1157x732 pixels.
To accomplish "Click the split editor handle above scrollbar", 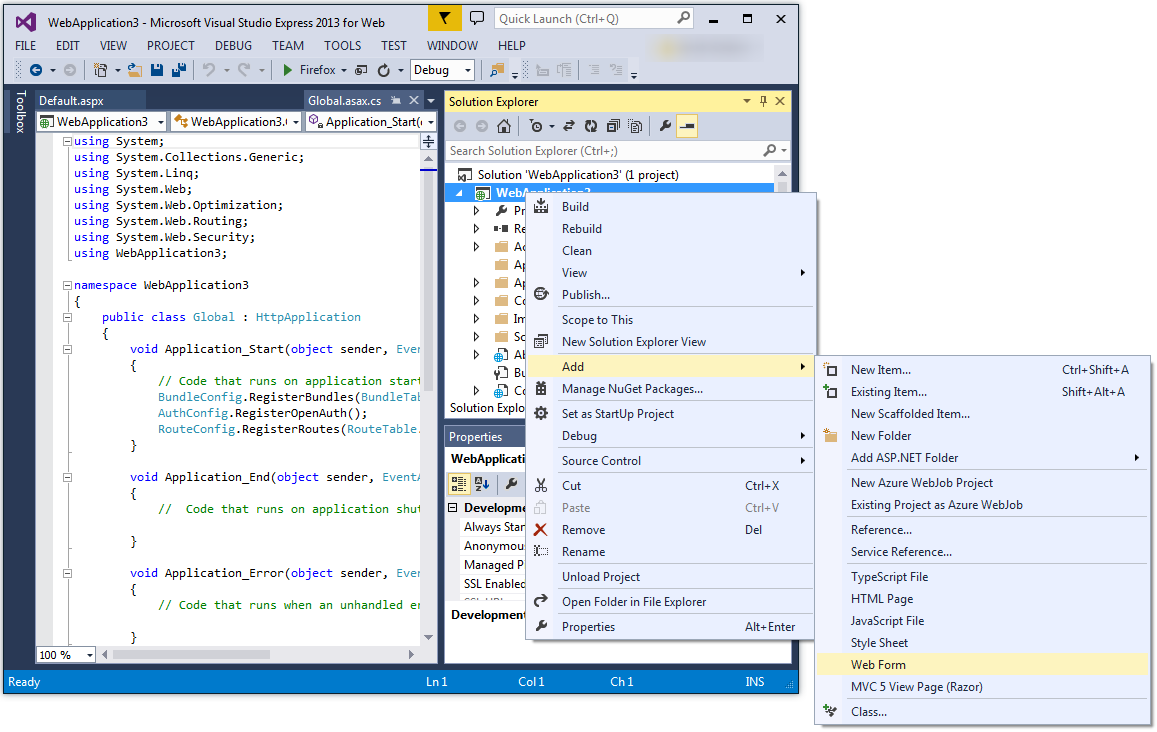I will [428, 142].
